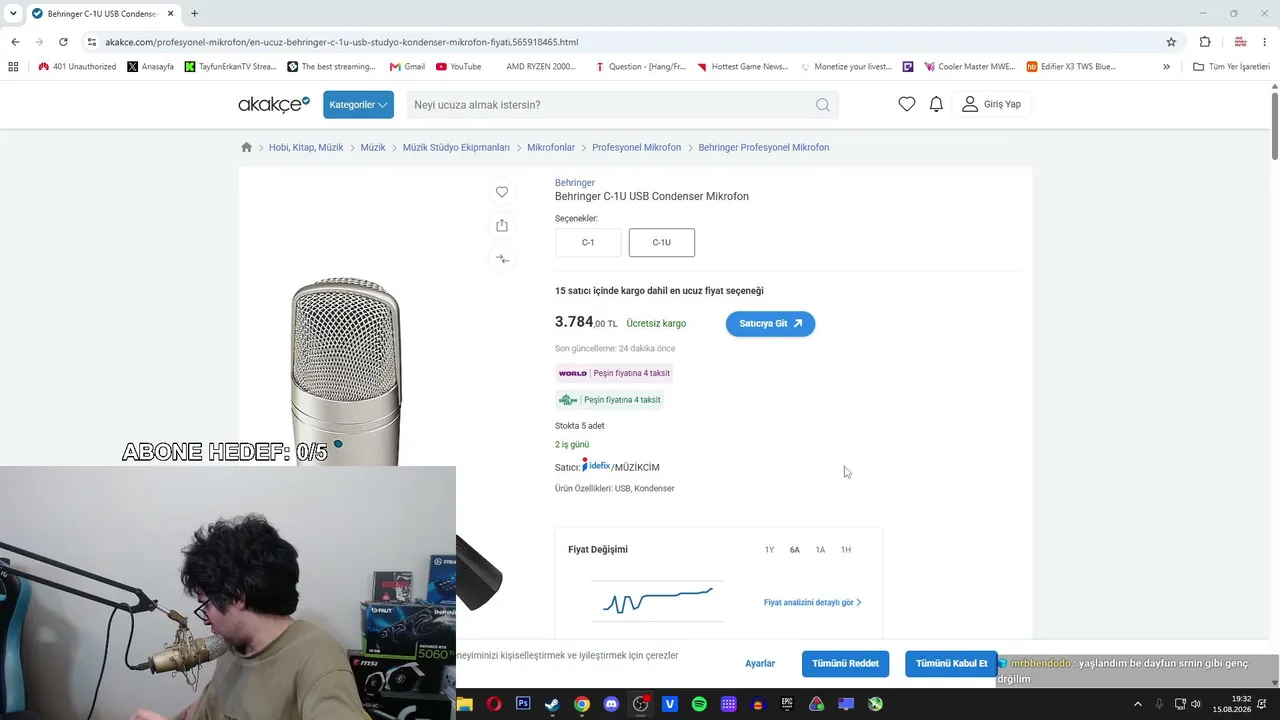Show 6A price history range
1280x720 pixels.
tap(795, 550)
